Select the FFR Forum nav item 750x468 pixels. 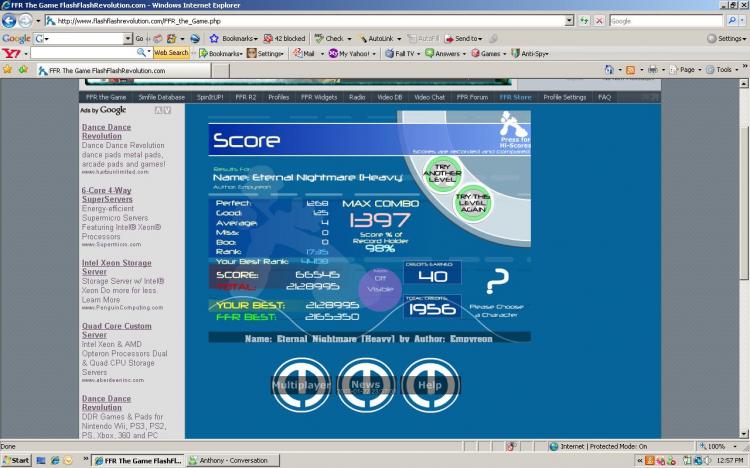coord(472,97)
